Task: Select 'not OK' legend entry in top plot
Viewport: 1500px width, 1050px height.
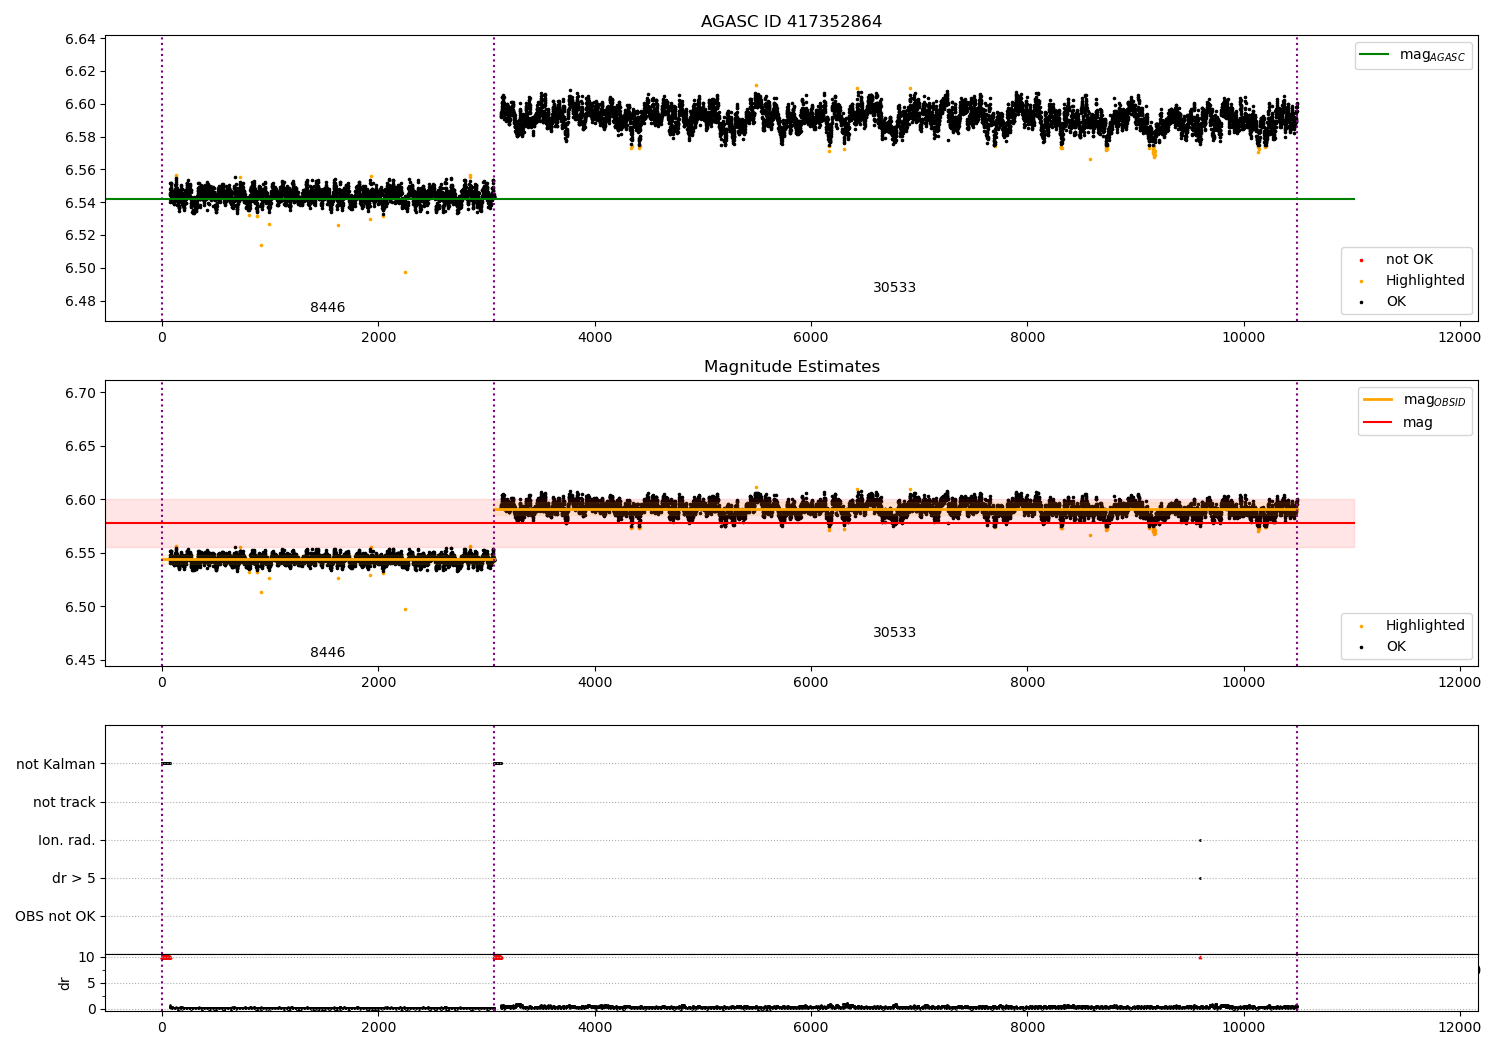Action: point(1409,260)
